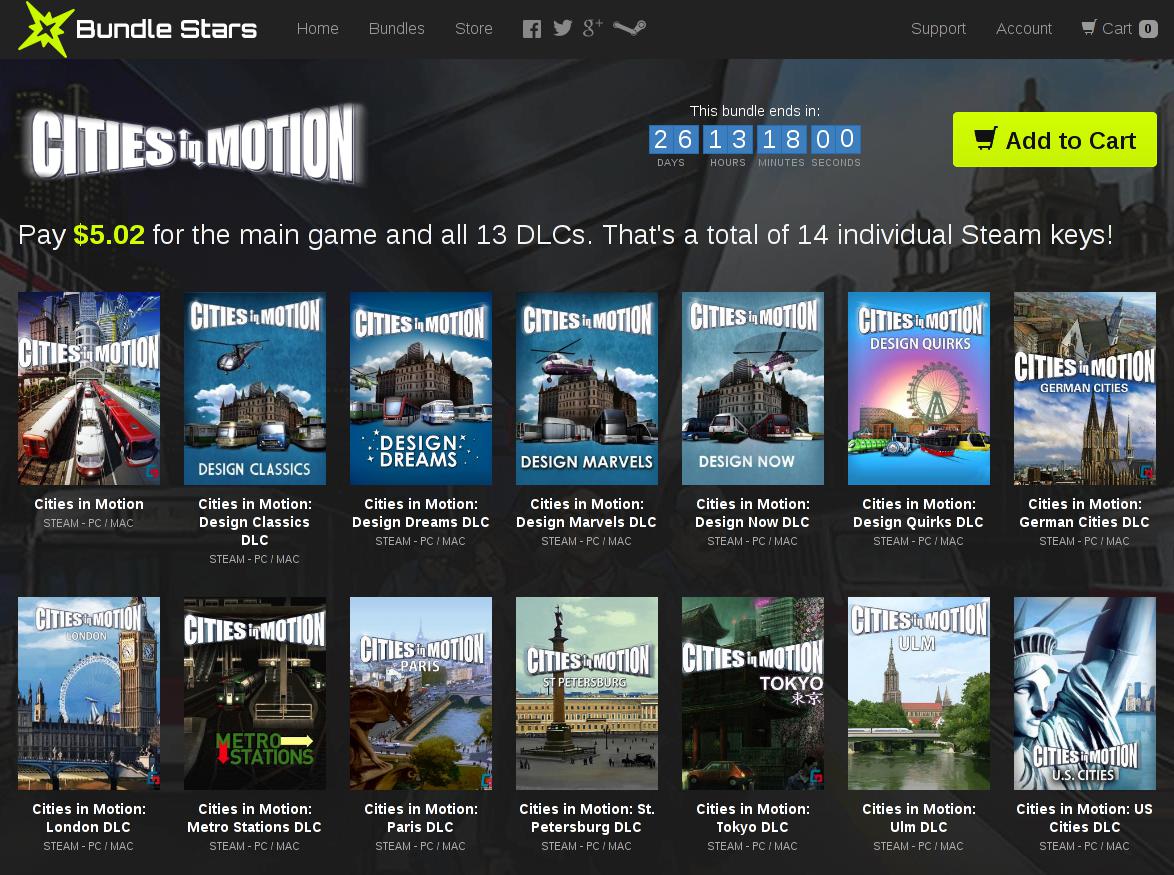Image resolution: width=1174 pixels, height=875 pixels.
Task: Click 'Cities in Motion: Design Quirks DLC' title
Action: [x=919, y=513]
